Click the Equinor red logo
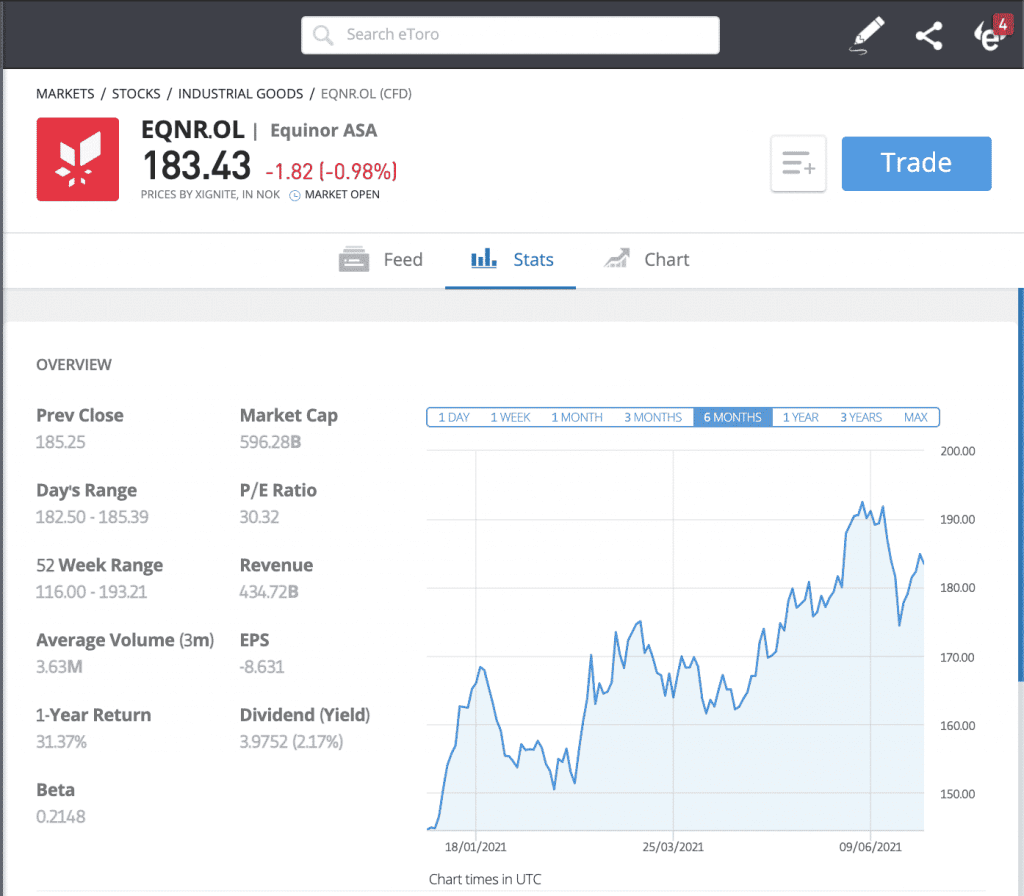 click(77, 159)
